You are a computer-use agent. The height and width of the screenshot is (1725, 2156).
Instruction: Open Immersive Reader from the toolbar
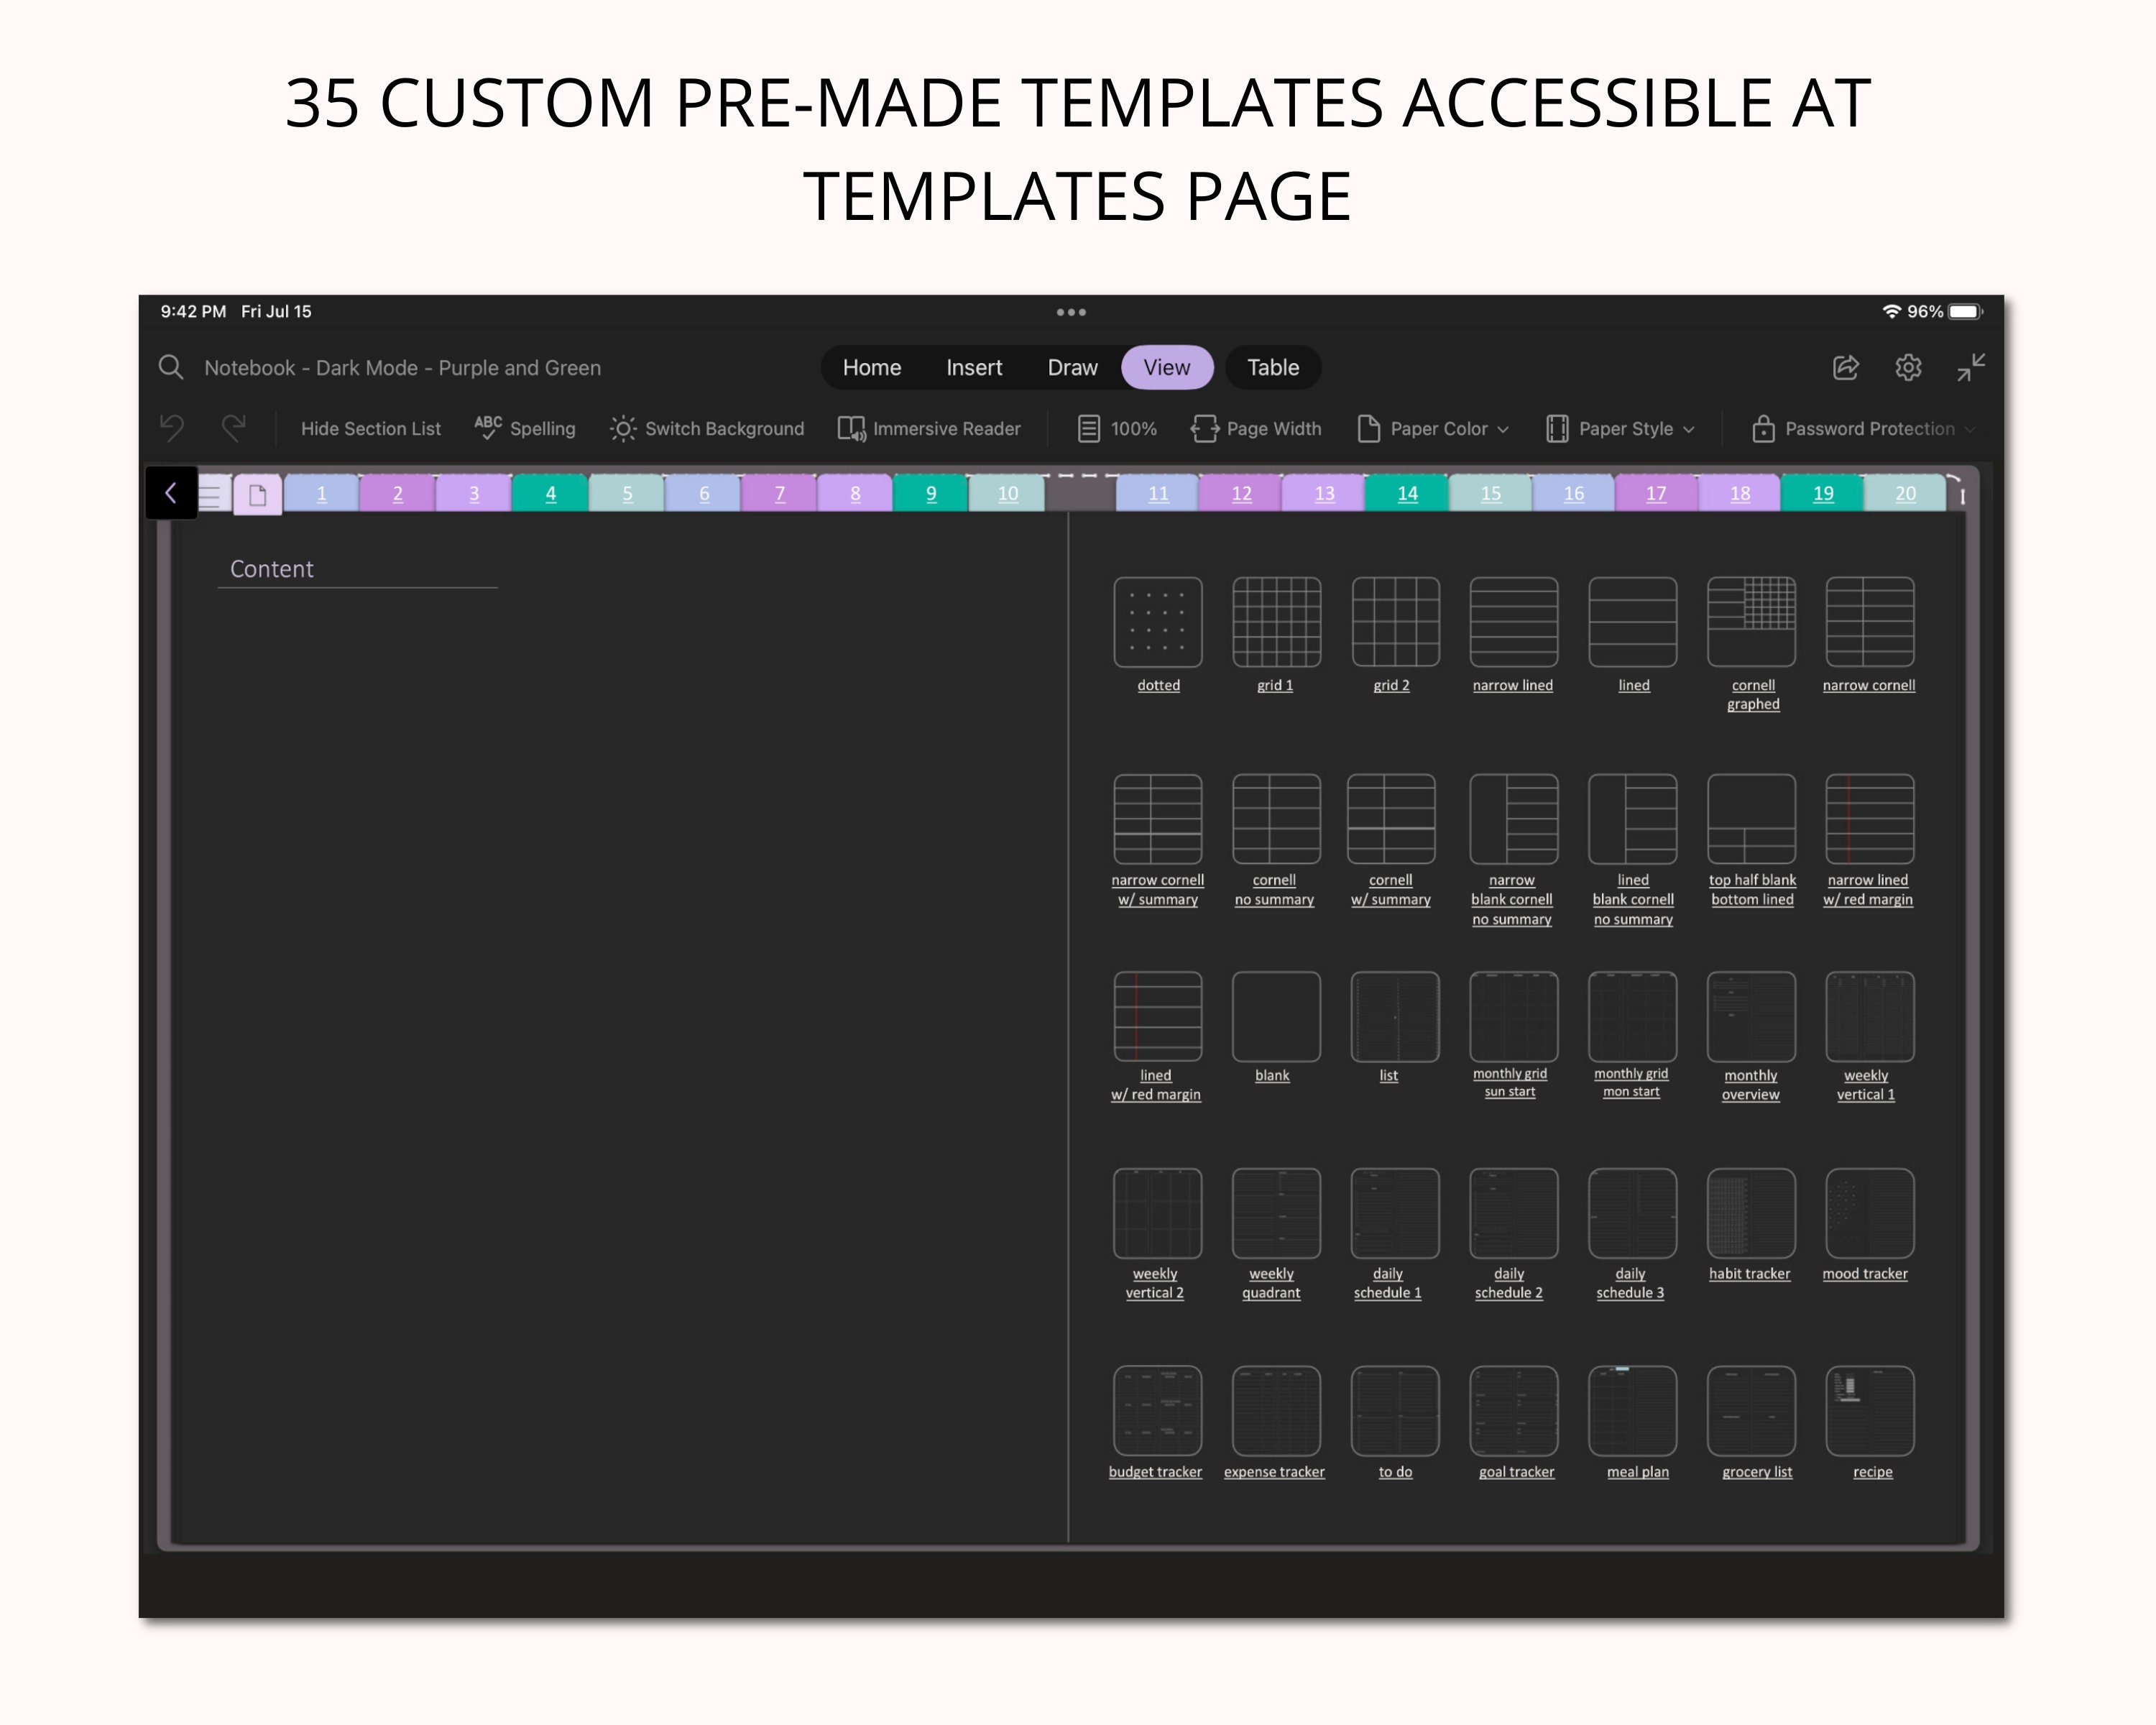[929, 428]
